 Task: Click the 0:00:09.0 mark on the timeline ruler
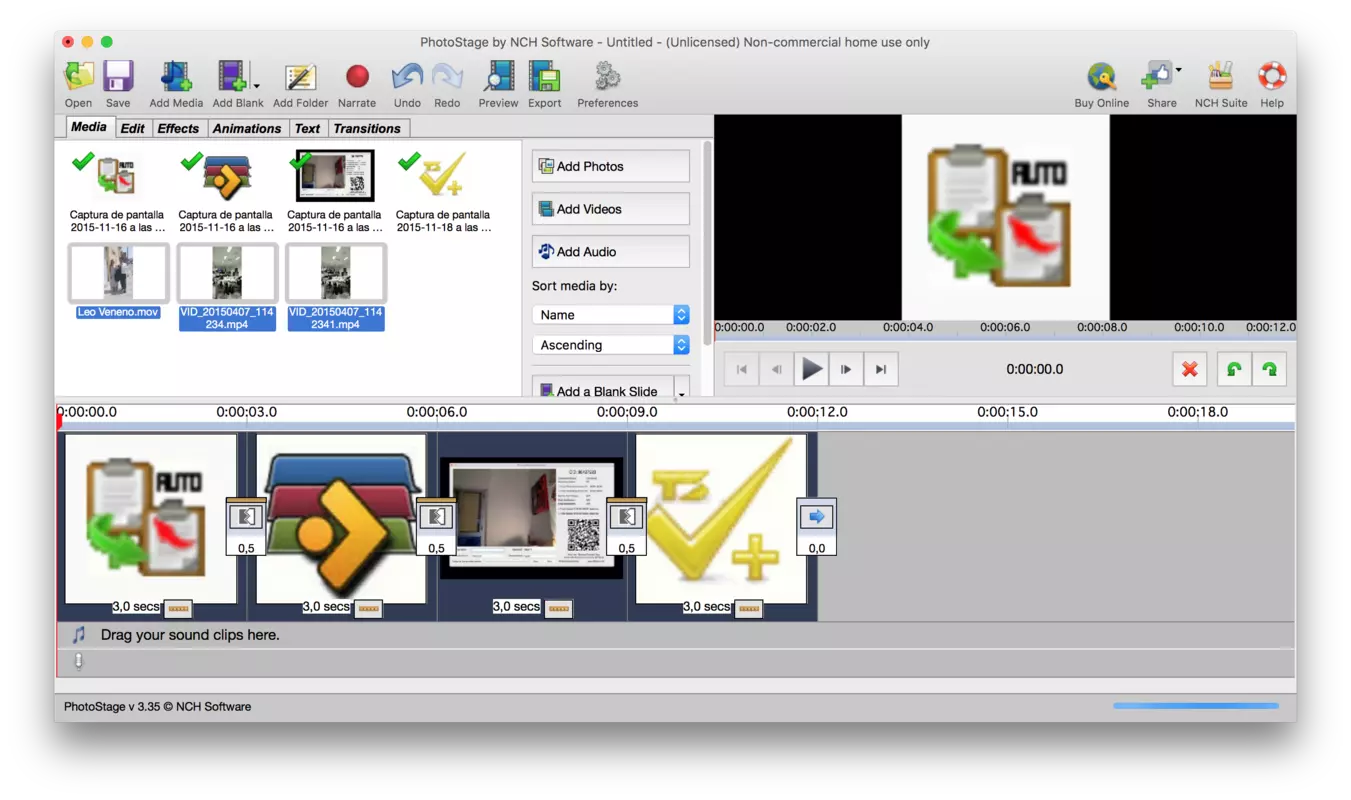(627, 412)
